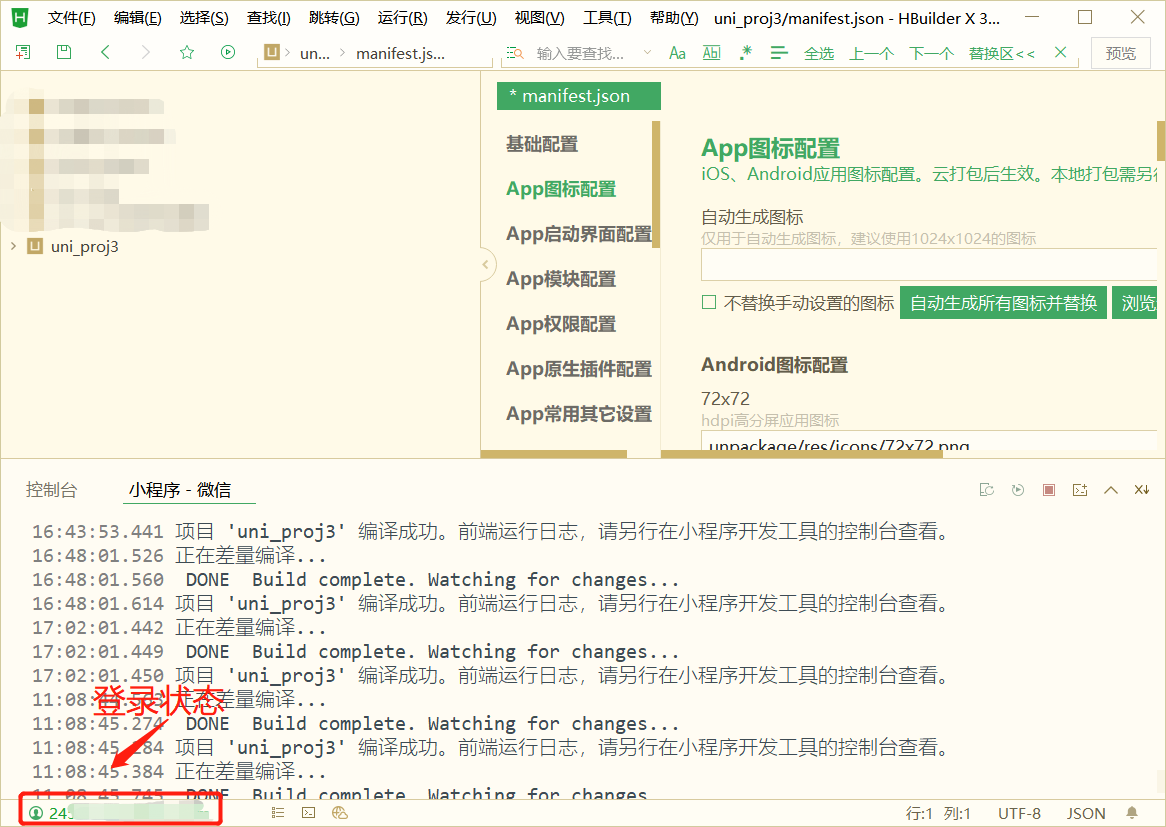Collapse the console panel with the chevron

(x=1110, y=489)
